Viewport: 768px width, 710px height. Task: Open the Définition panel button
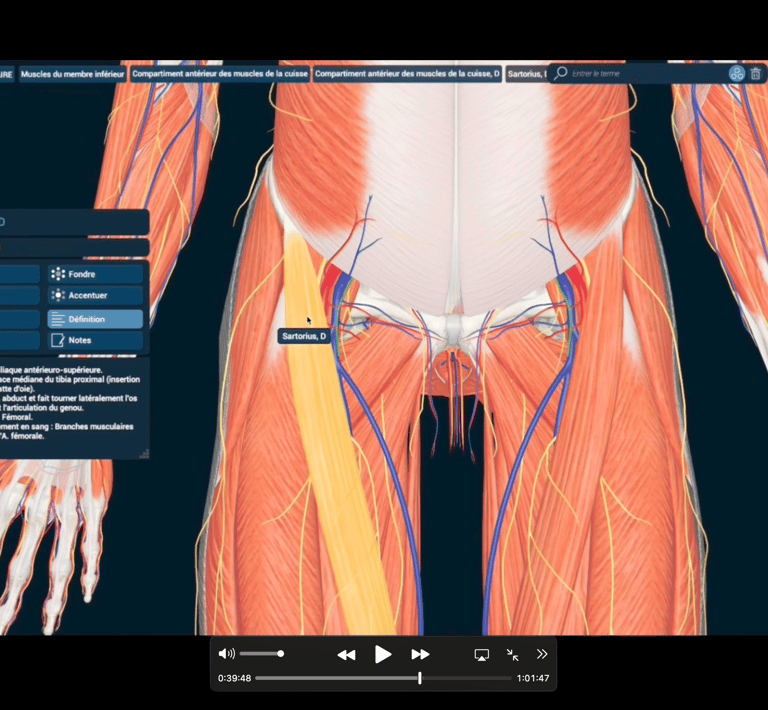click(x=96, y=319)
